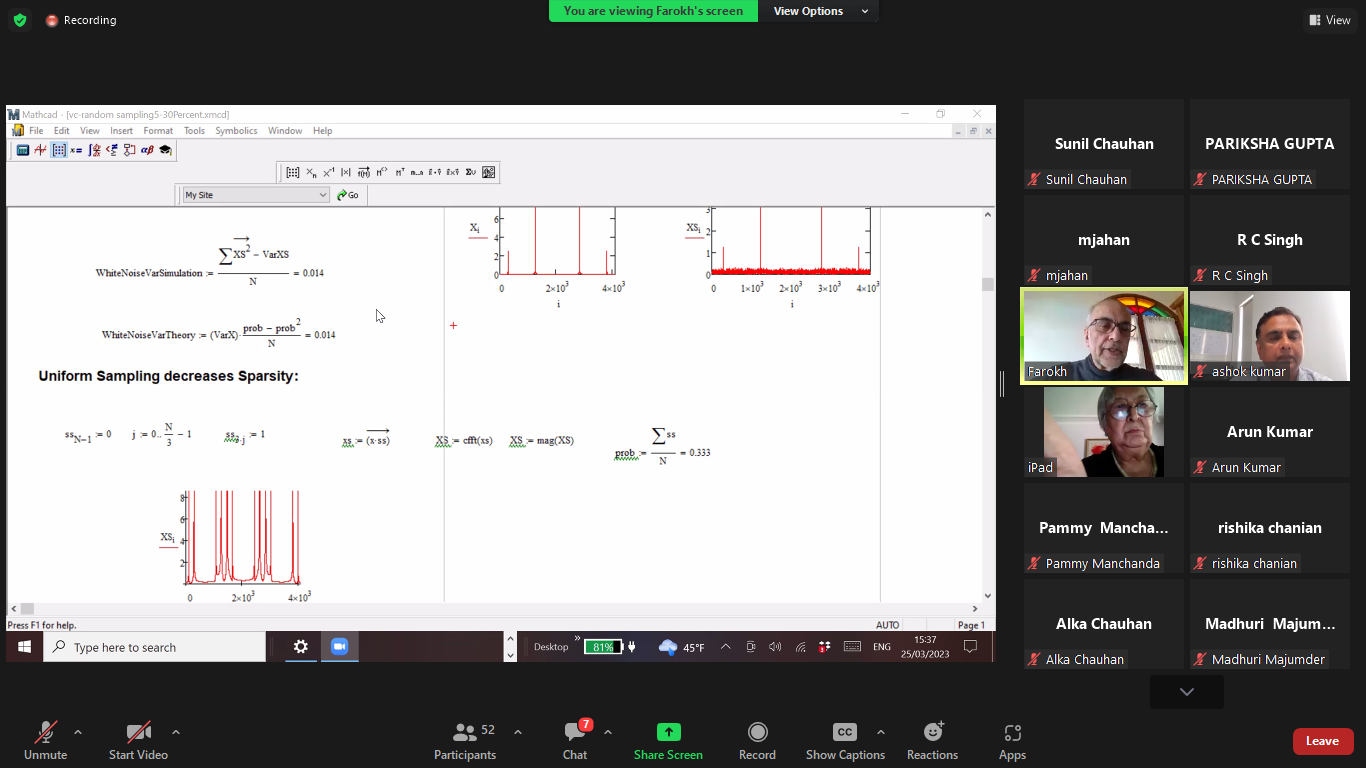The image size is (1366, 768).
Task: Select Farokh's video thumbnail
Action: click(1104, 336)
